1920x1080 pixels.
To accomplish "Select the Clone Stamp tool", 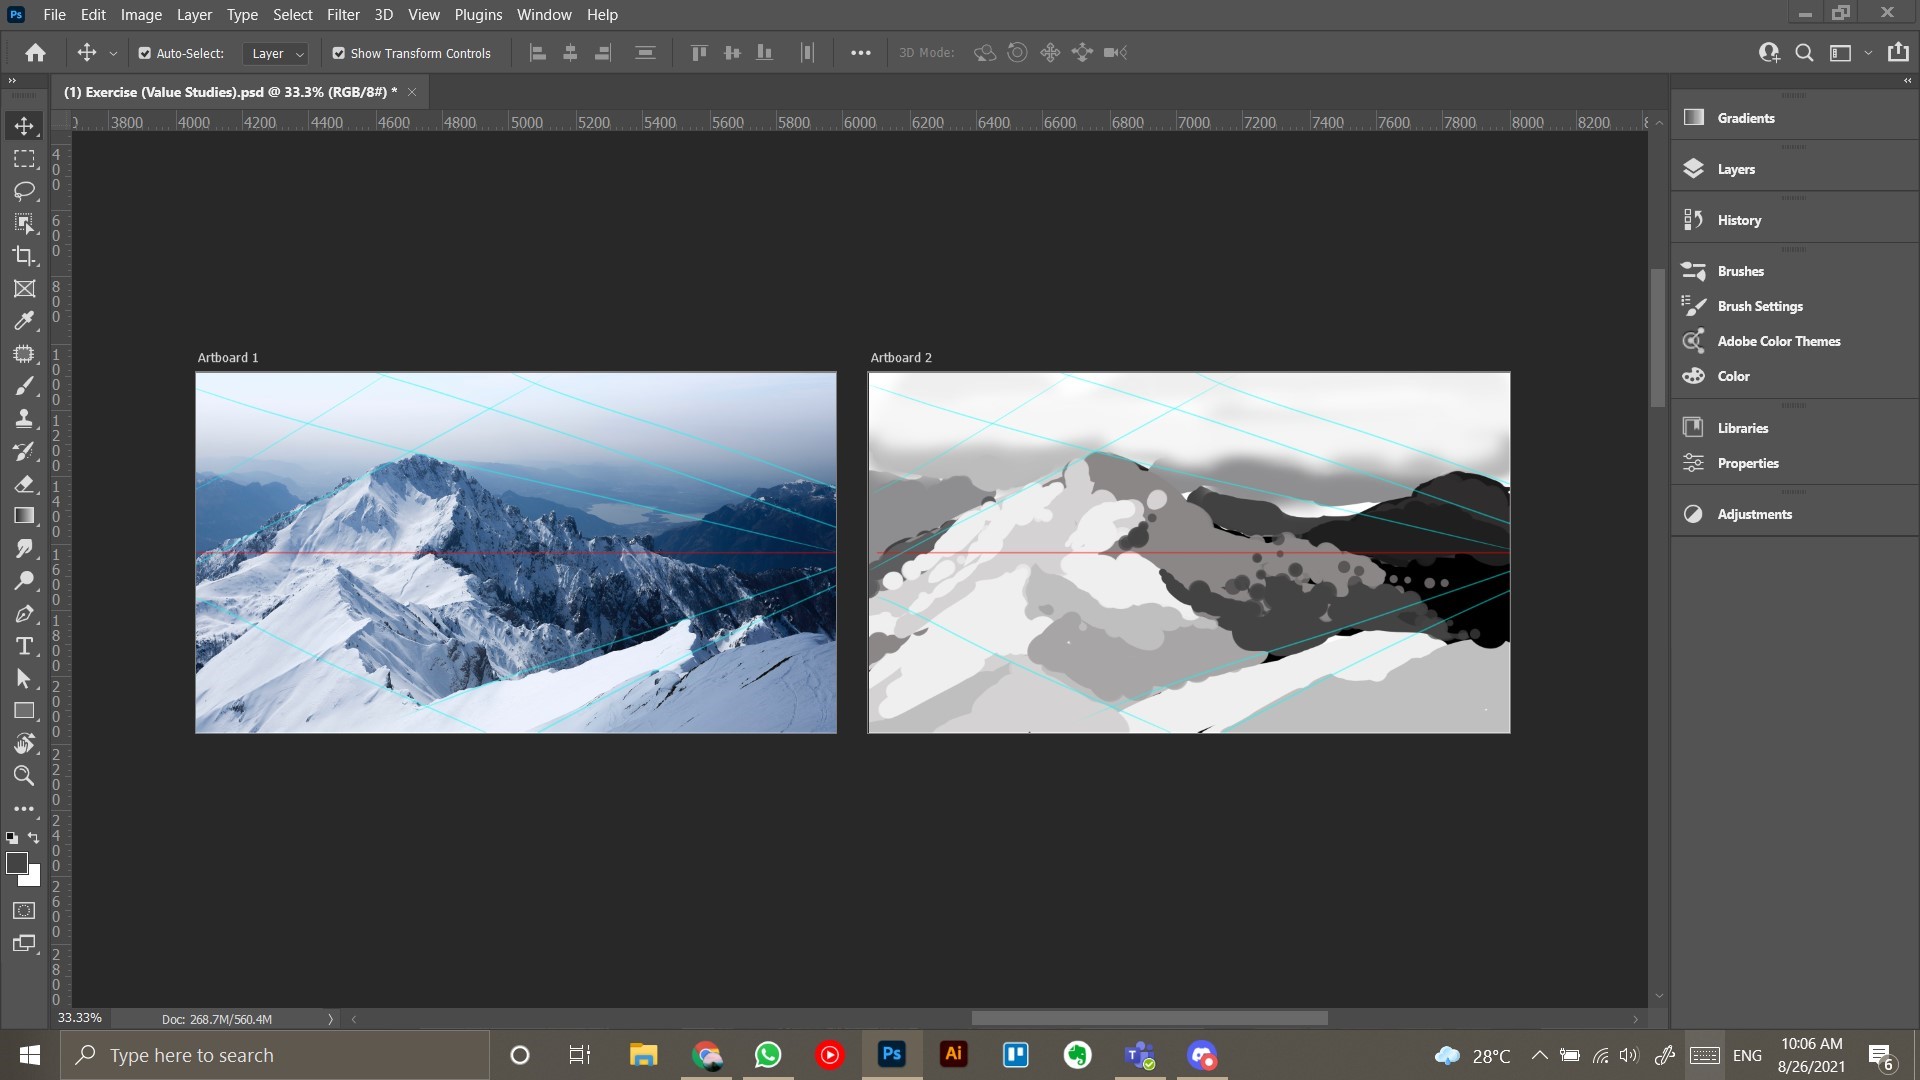I will 24,419.
